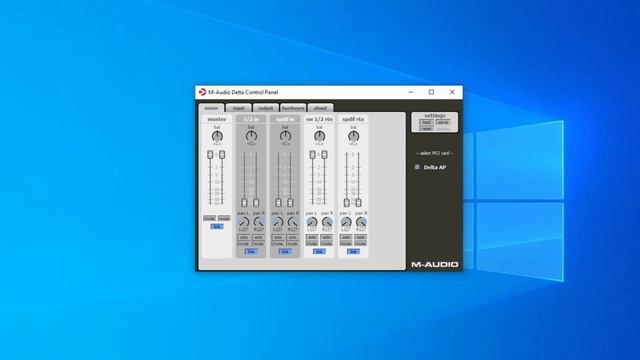Screen dimensions: 640x360
Task: Switch to the mixer tab
Action: [x=211, y=108]
